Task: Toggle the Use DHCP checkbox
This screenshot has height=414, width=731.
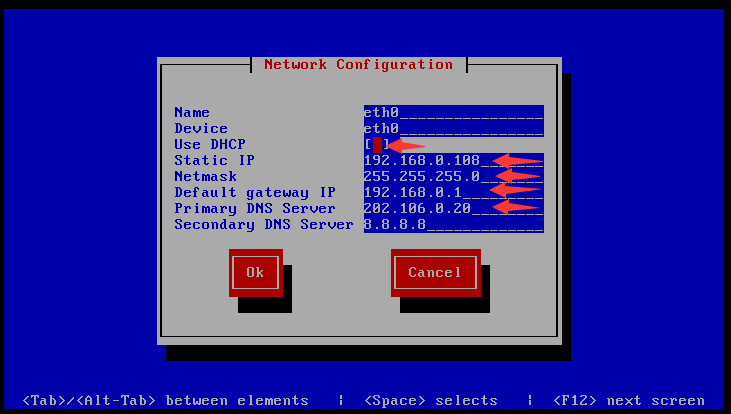Action: (x=377, y=145)
